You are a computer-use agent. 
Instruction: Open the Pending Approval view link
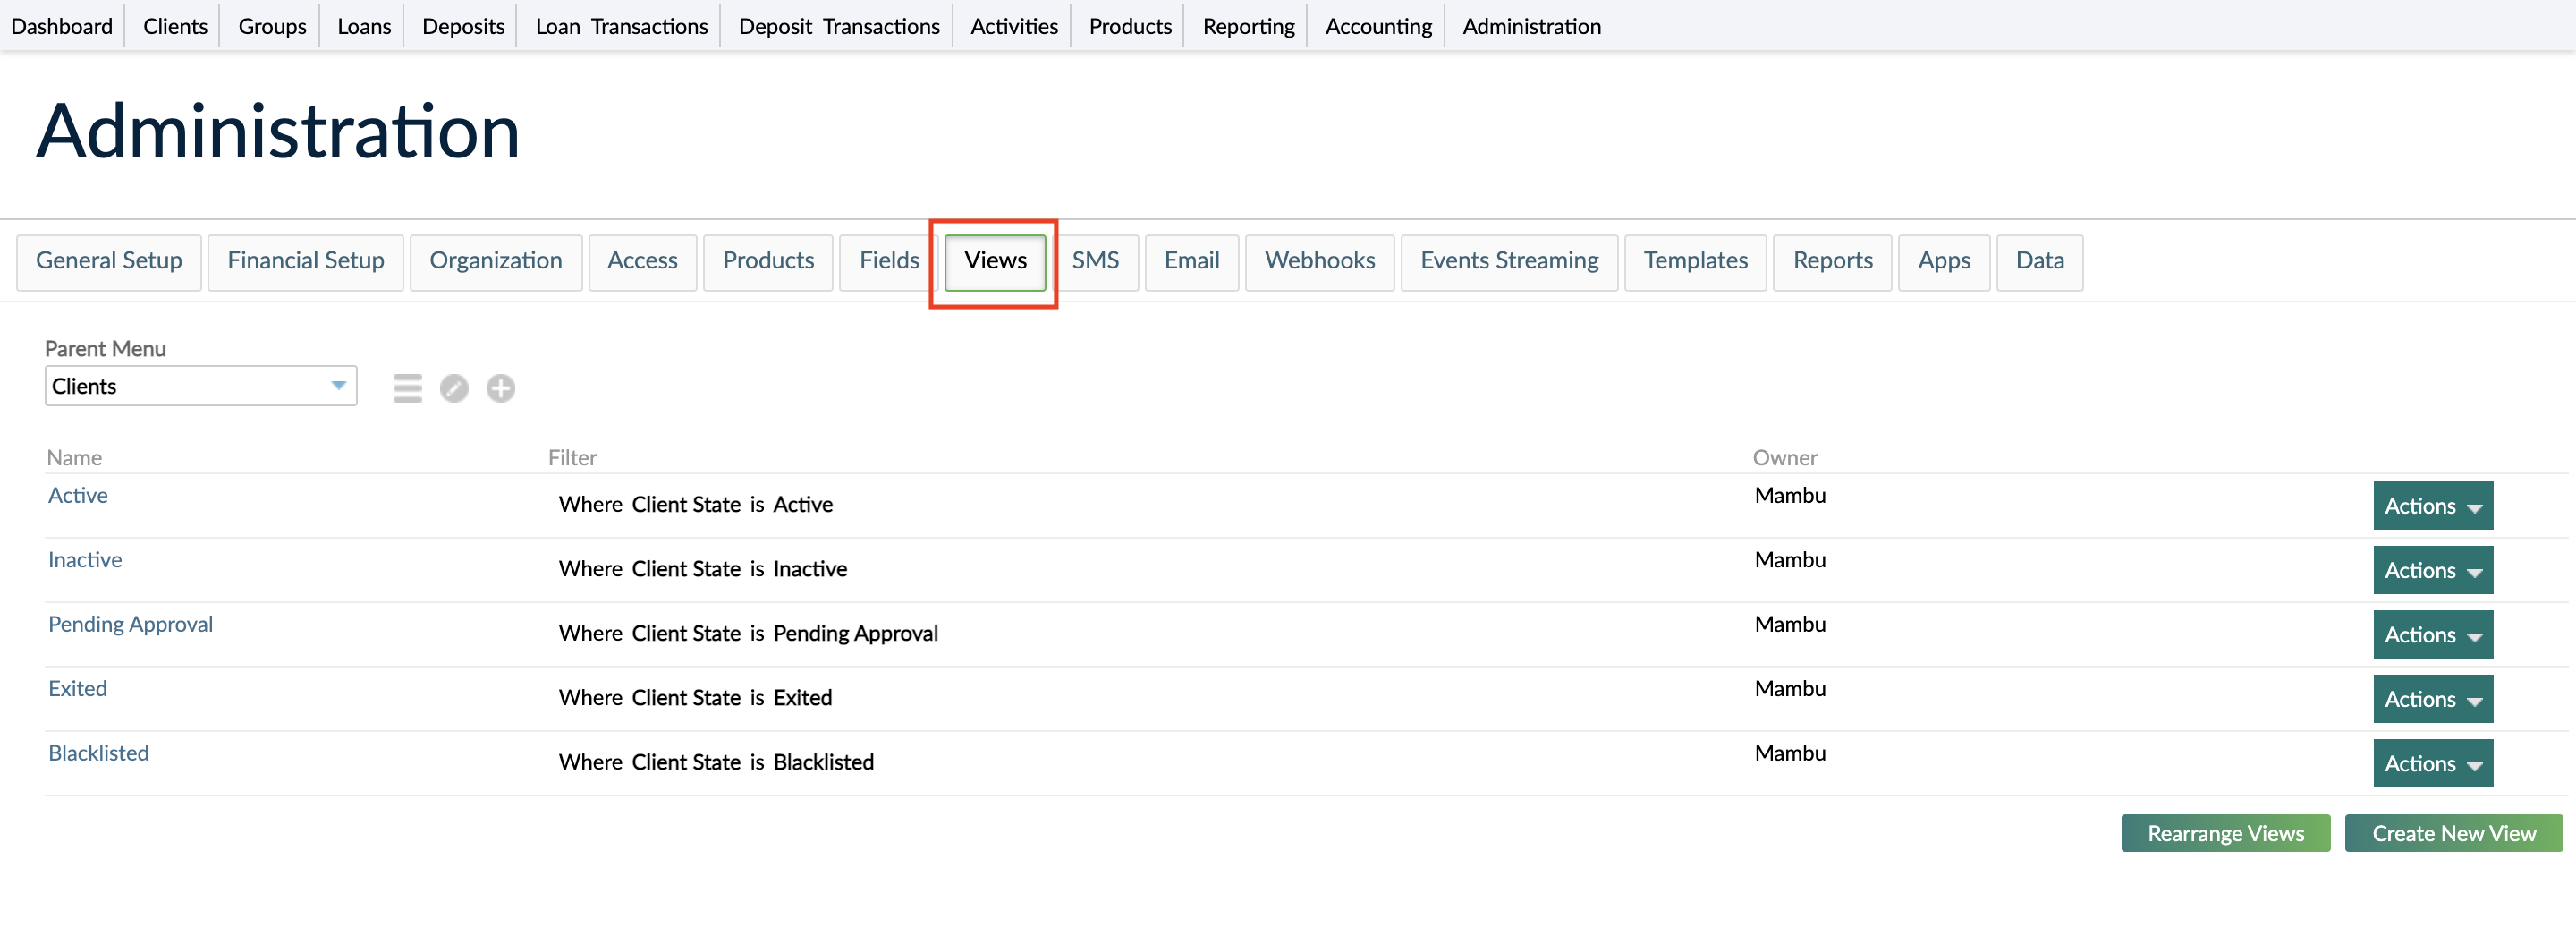pos(131,624)
